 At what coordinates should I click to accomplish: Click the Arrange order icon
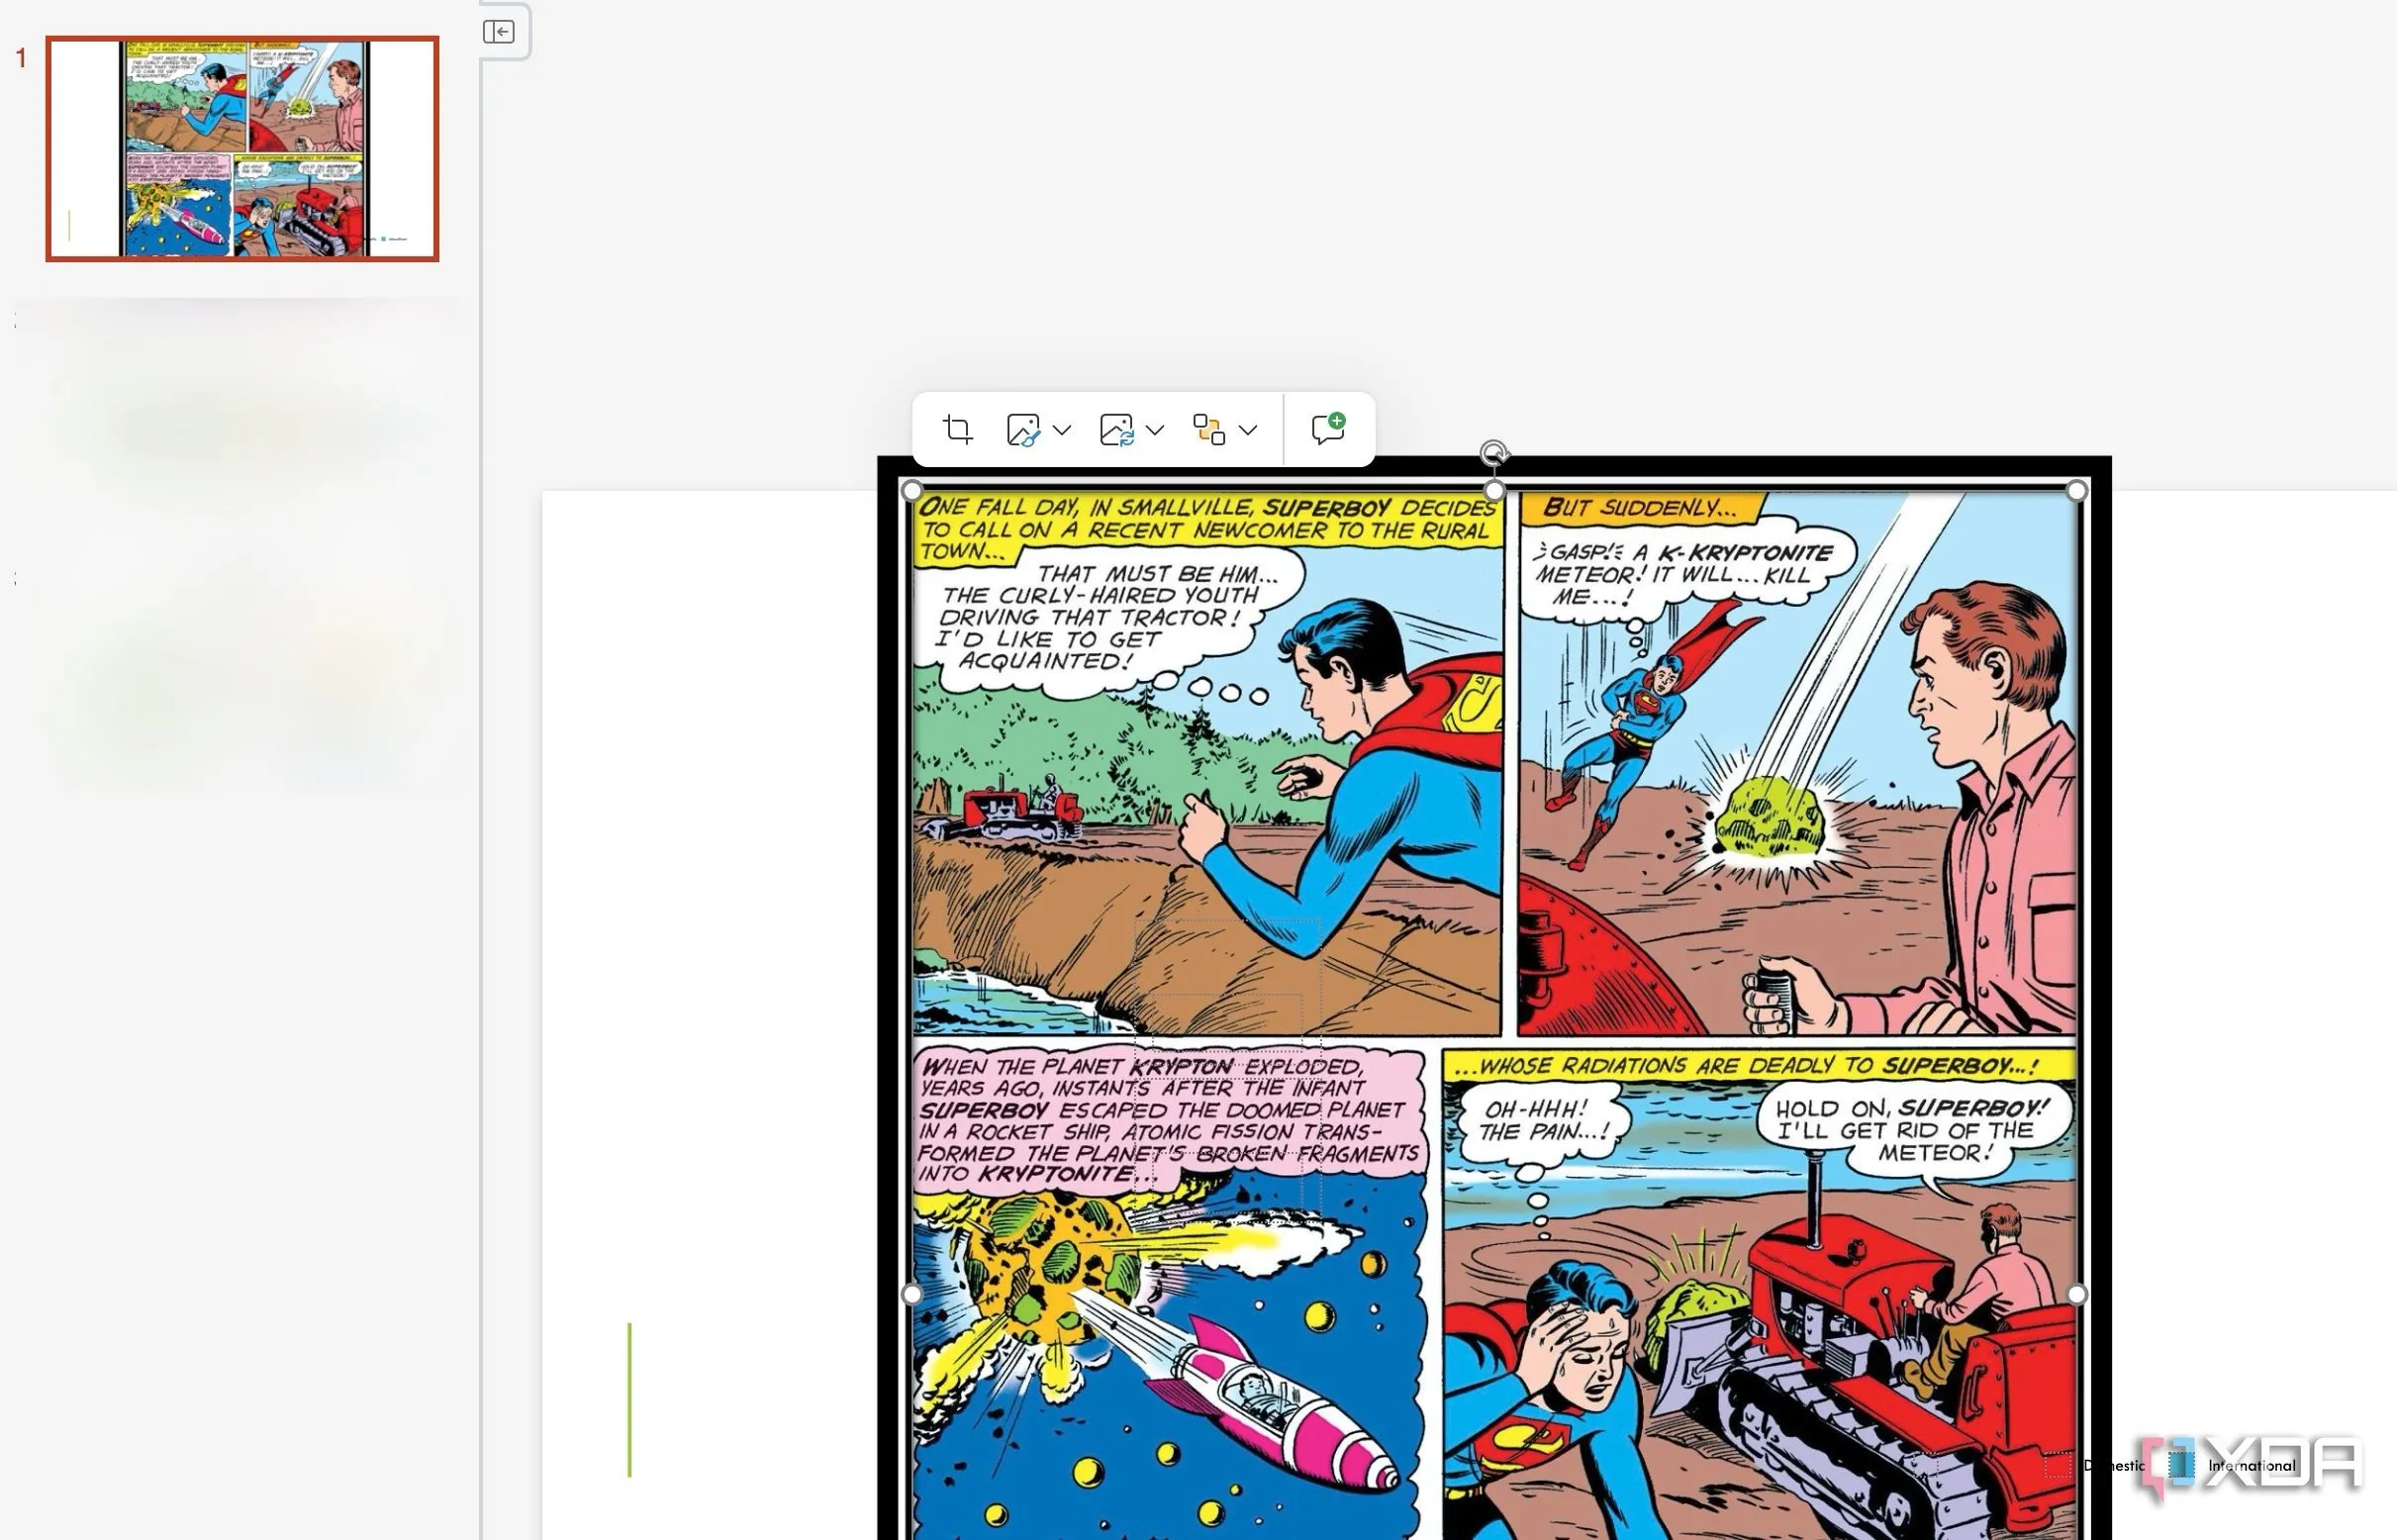tap(1209, 430)
